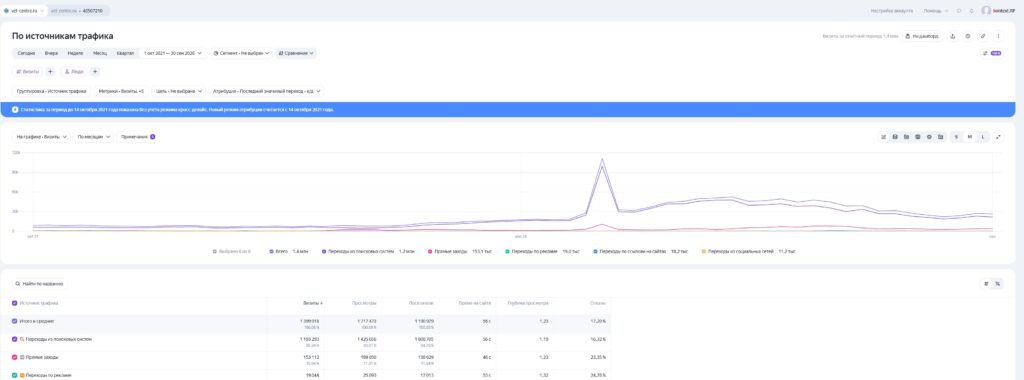Image resolution: width=1024 pixels, height=380 pixels.
Task: Click Группировка - Источник трафика button
Action: point(52,91)
